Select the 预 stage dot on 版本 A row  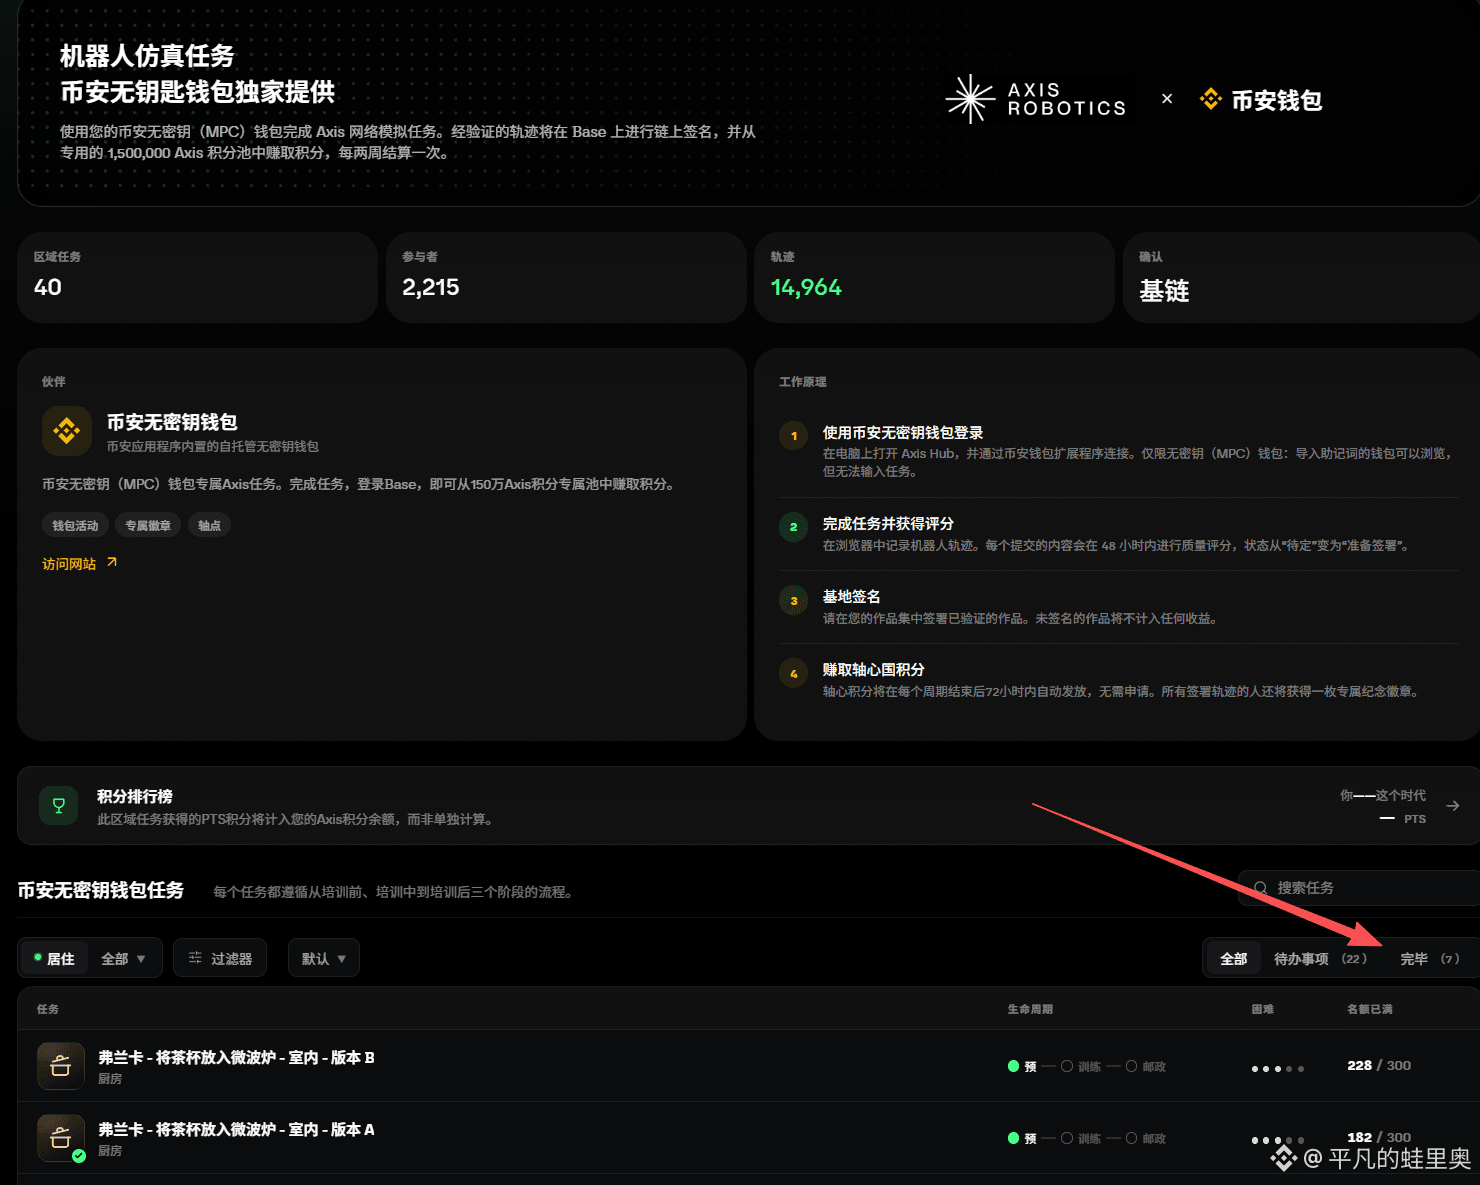tap(1014, 1138)
